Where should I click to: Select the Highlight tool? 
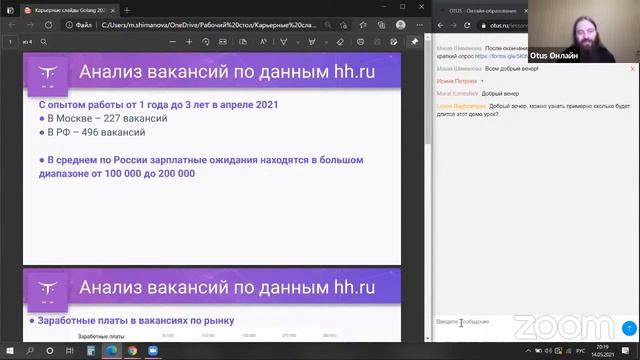pyautogui.click(x=312, y=42)
